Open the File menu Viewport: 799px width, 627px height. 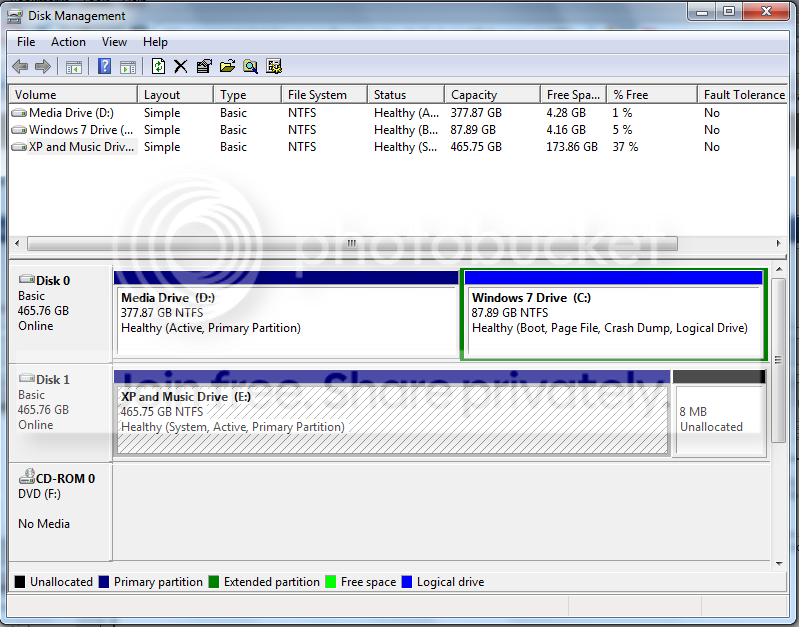pos(26,42)
